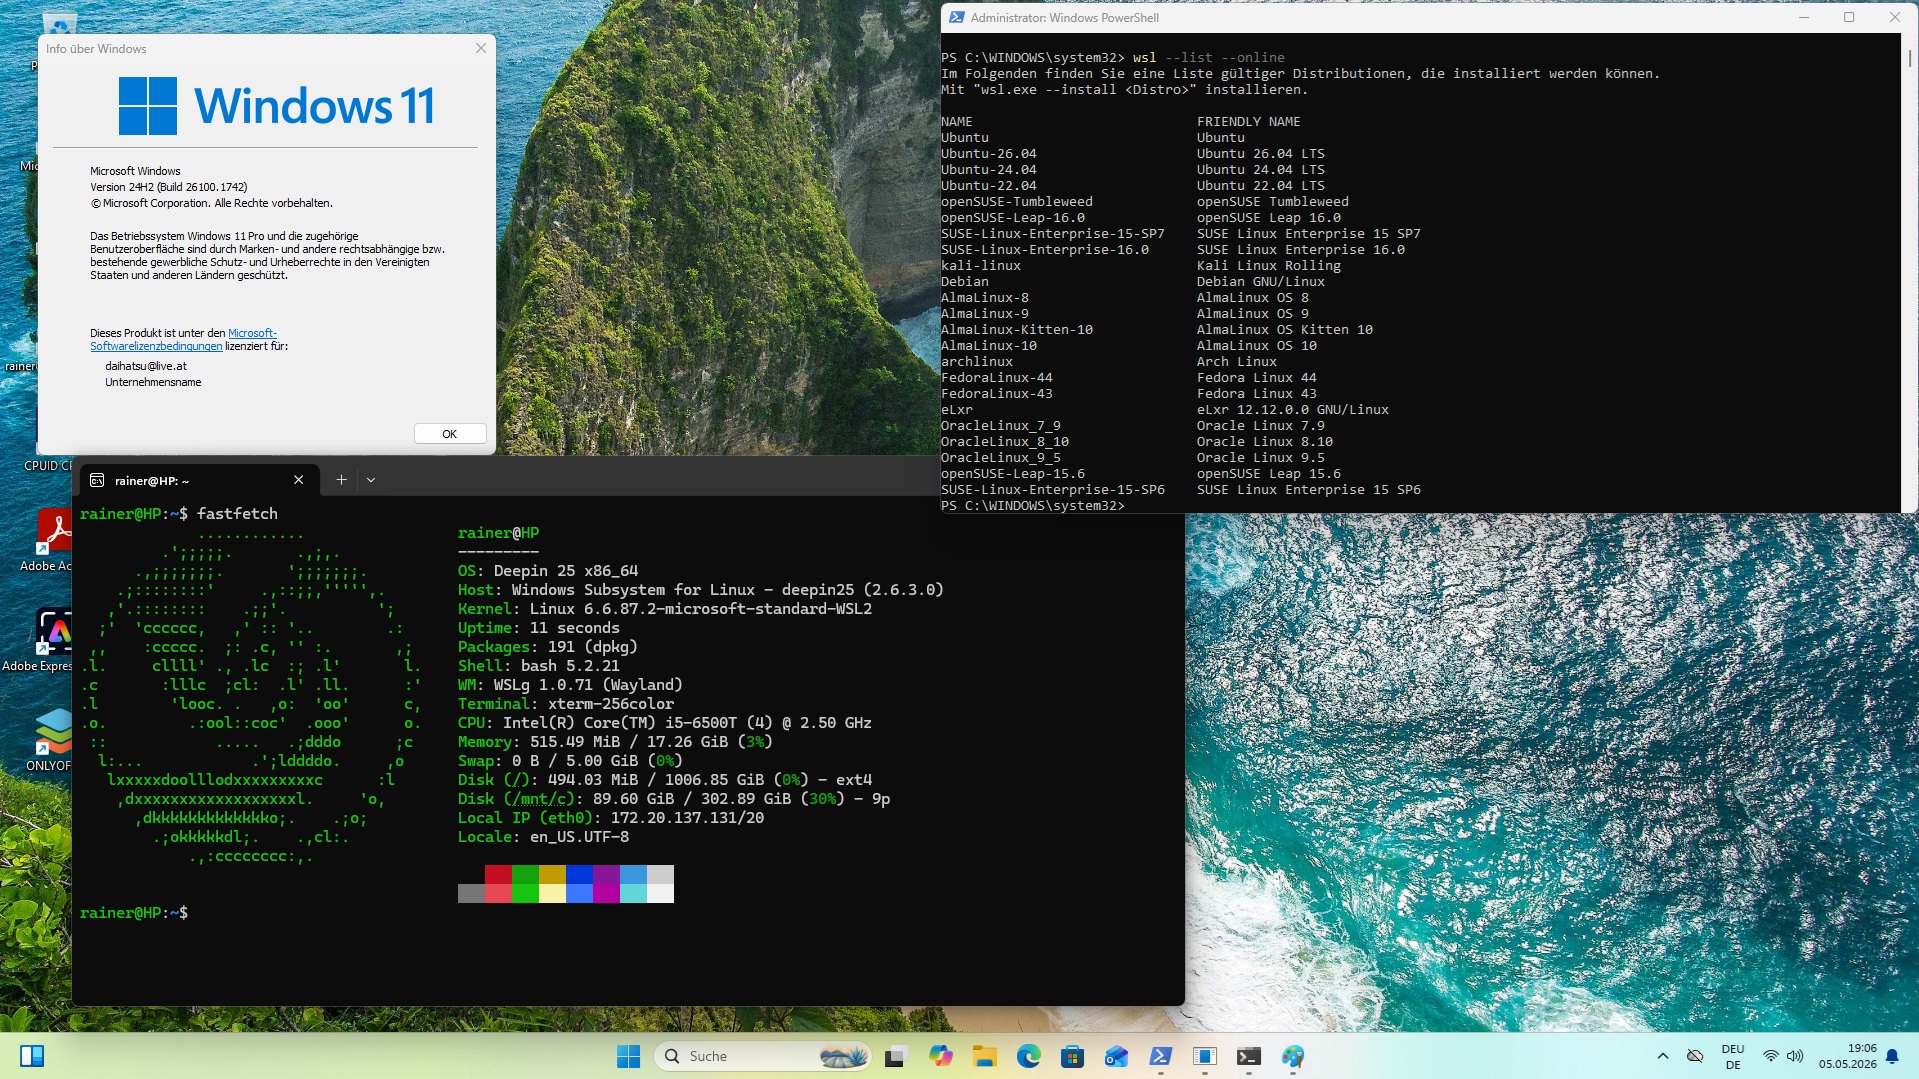1919x1079 pixels.
Task: Switch to Windows Terminal via taskbar icon
Action: pos(1248,1056)
